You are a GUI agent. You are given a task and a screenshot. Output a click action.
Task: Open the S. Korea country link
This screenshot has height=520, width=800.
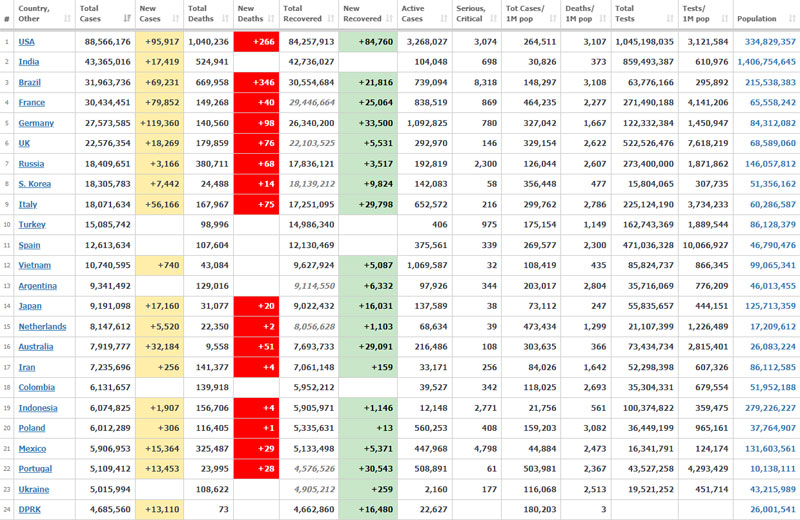35,184
